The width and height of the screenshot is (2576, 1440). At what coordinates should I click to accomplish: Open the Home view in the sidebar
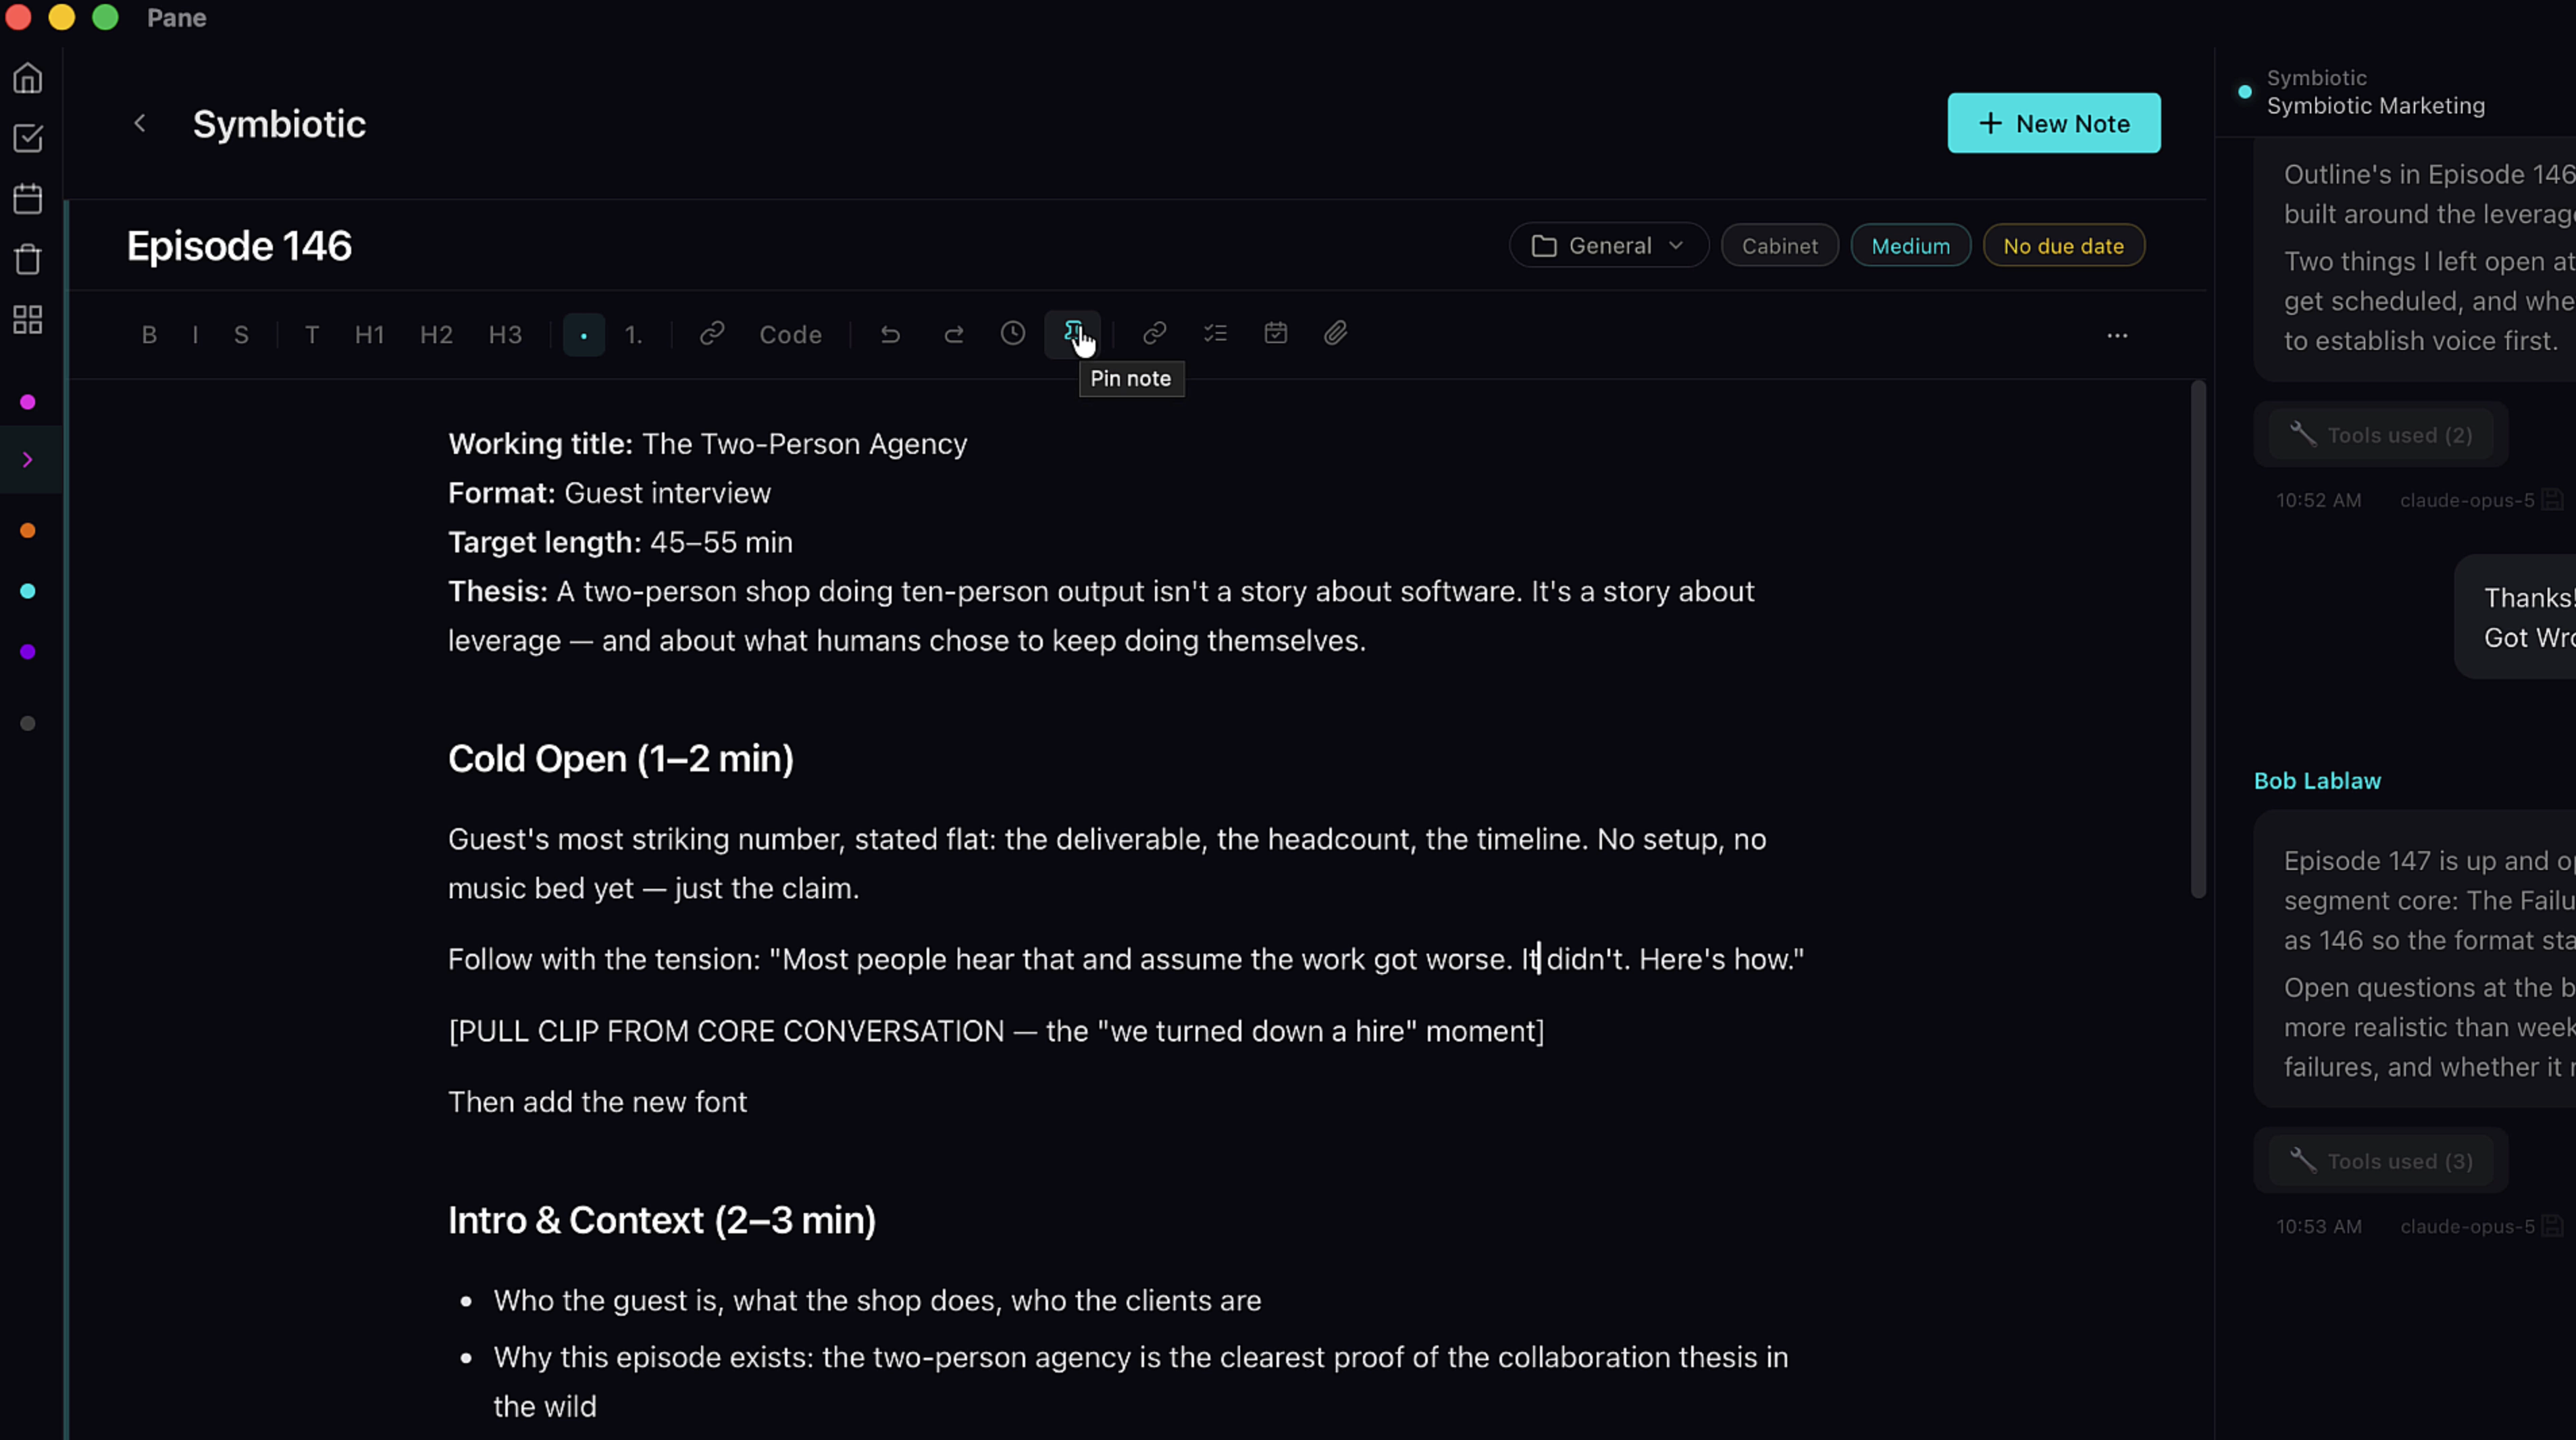[x=28, y=78]
